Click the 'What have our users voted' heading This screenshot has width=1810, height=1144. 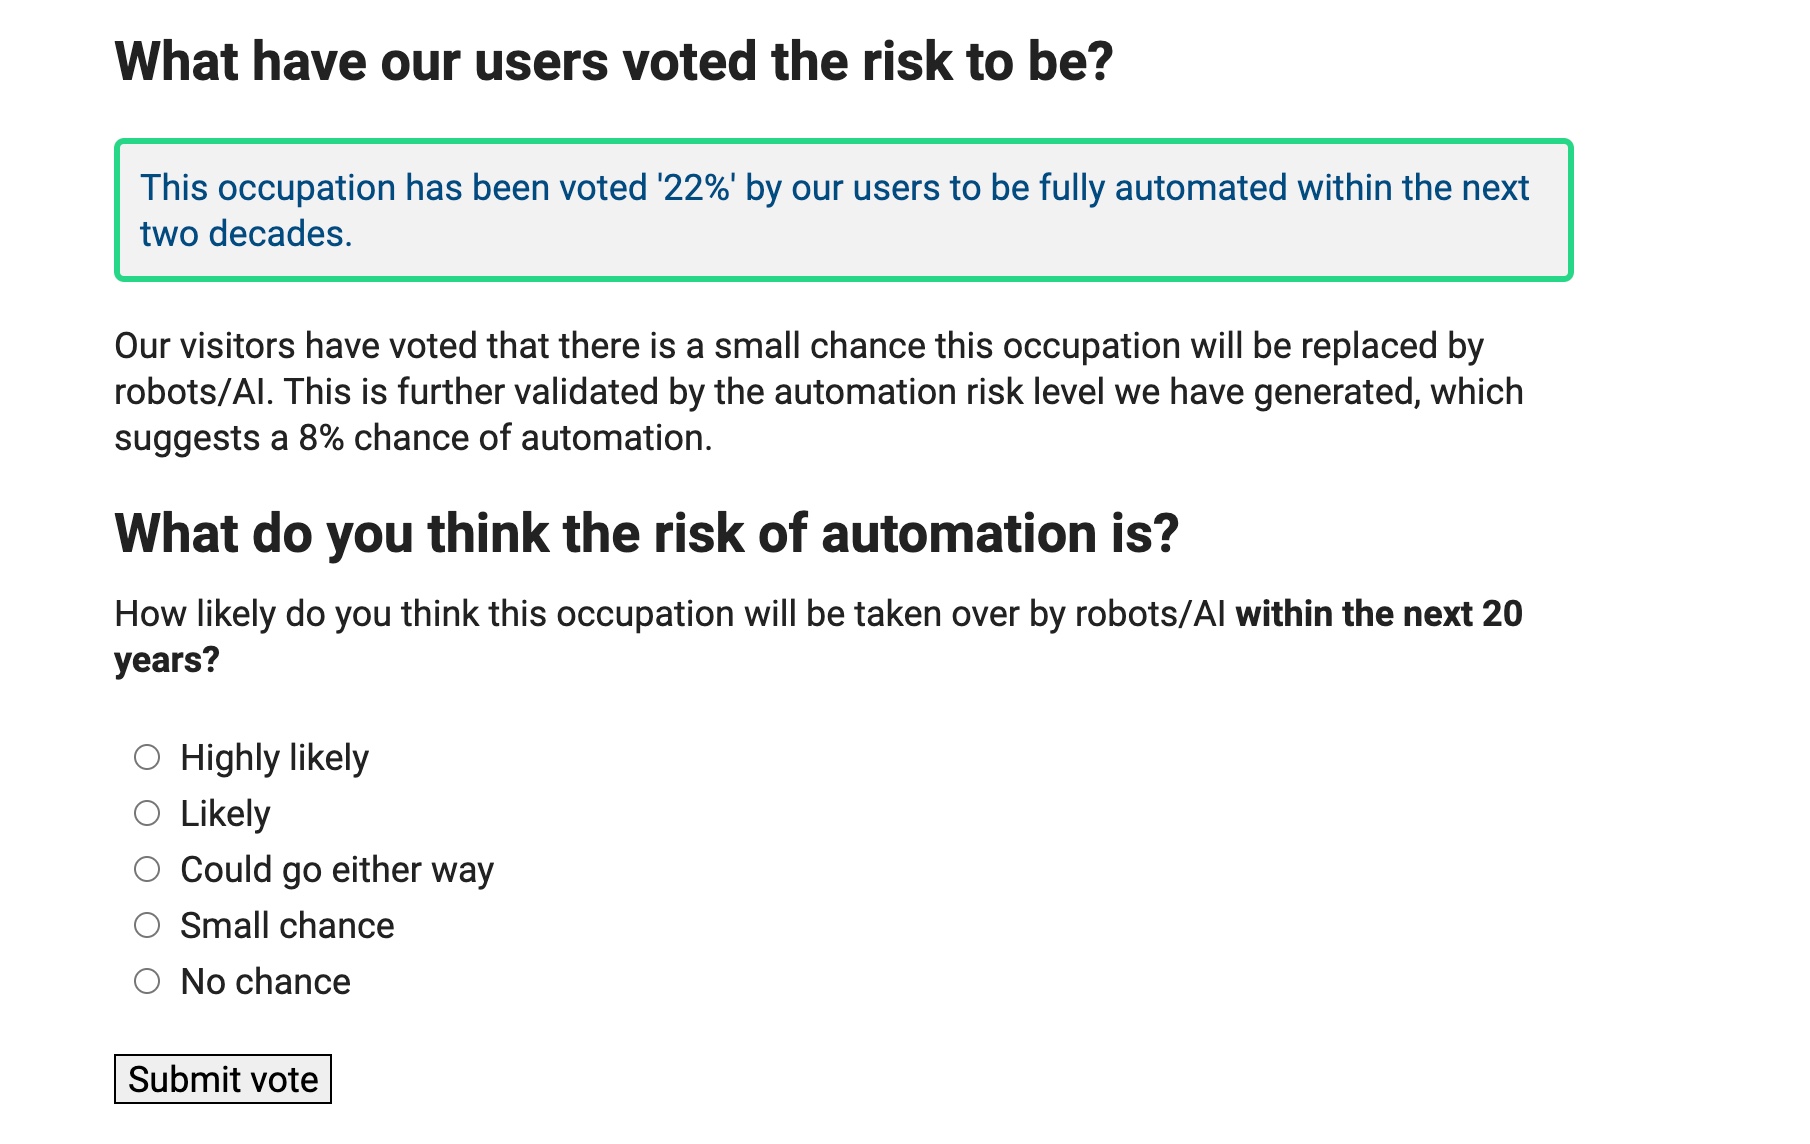click(613, 62)
